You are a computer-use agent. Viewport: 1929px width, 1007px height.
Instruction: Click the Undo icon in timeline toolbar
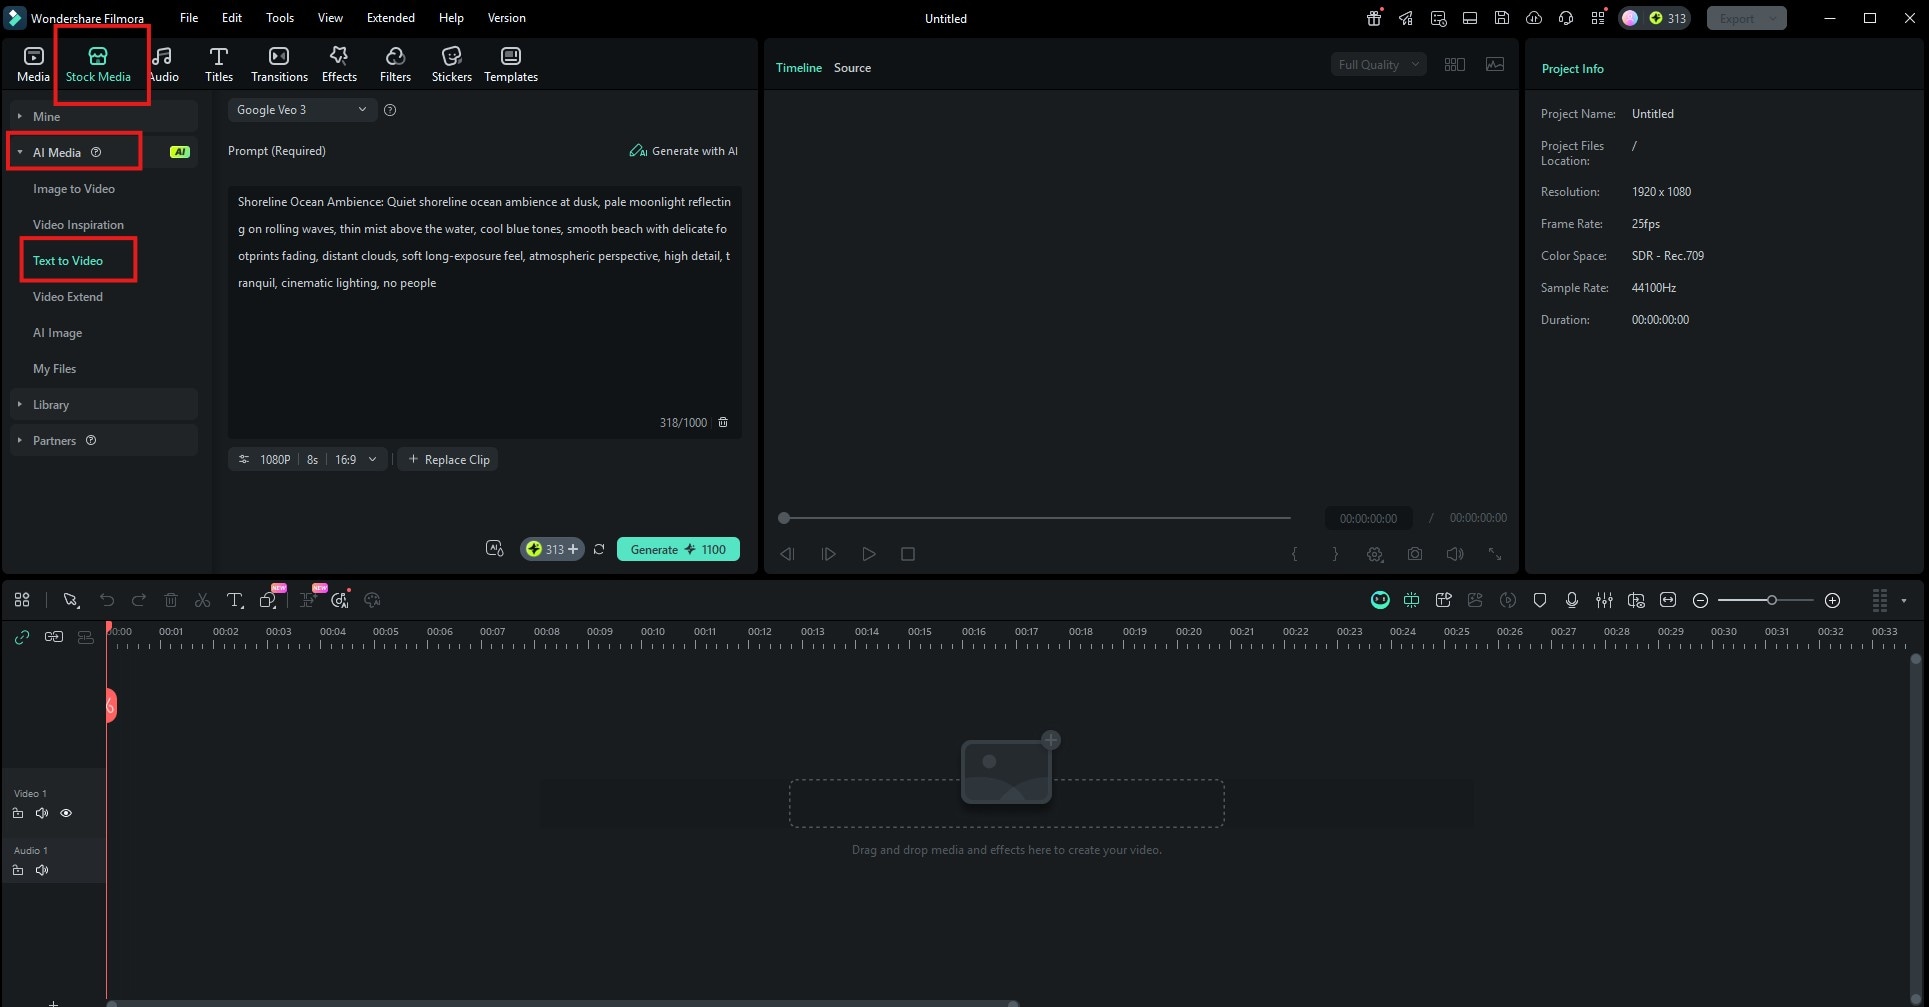pos(107,600)
